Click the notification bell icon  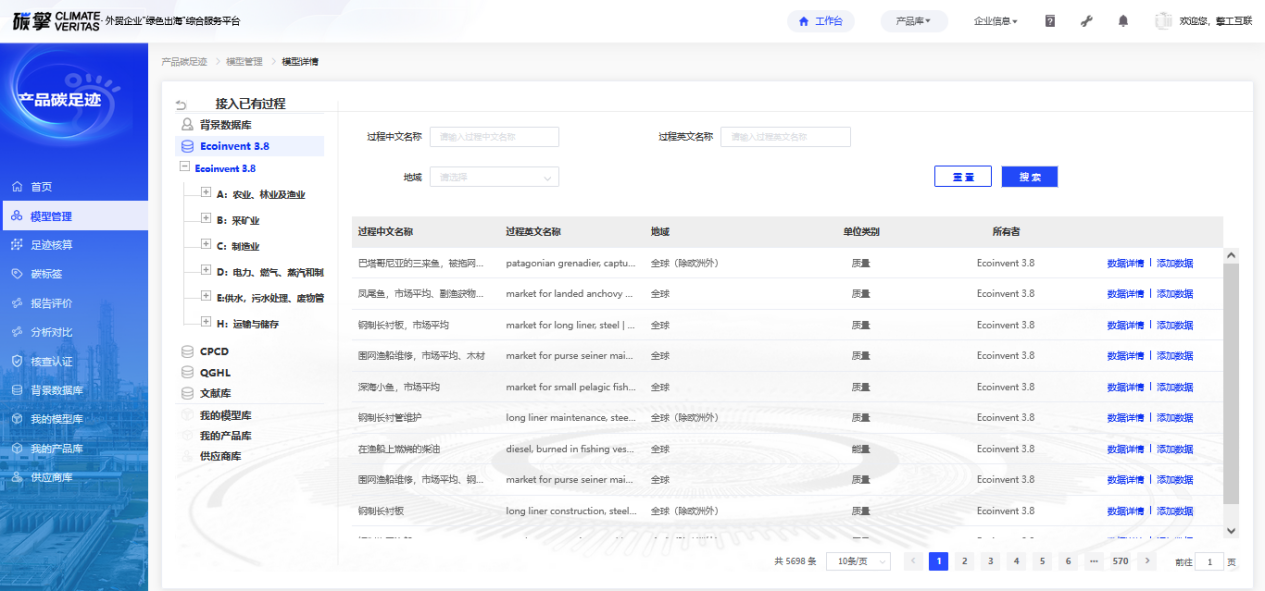[1123, 21]
